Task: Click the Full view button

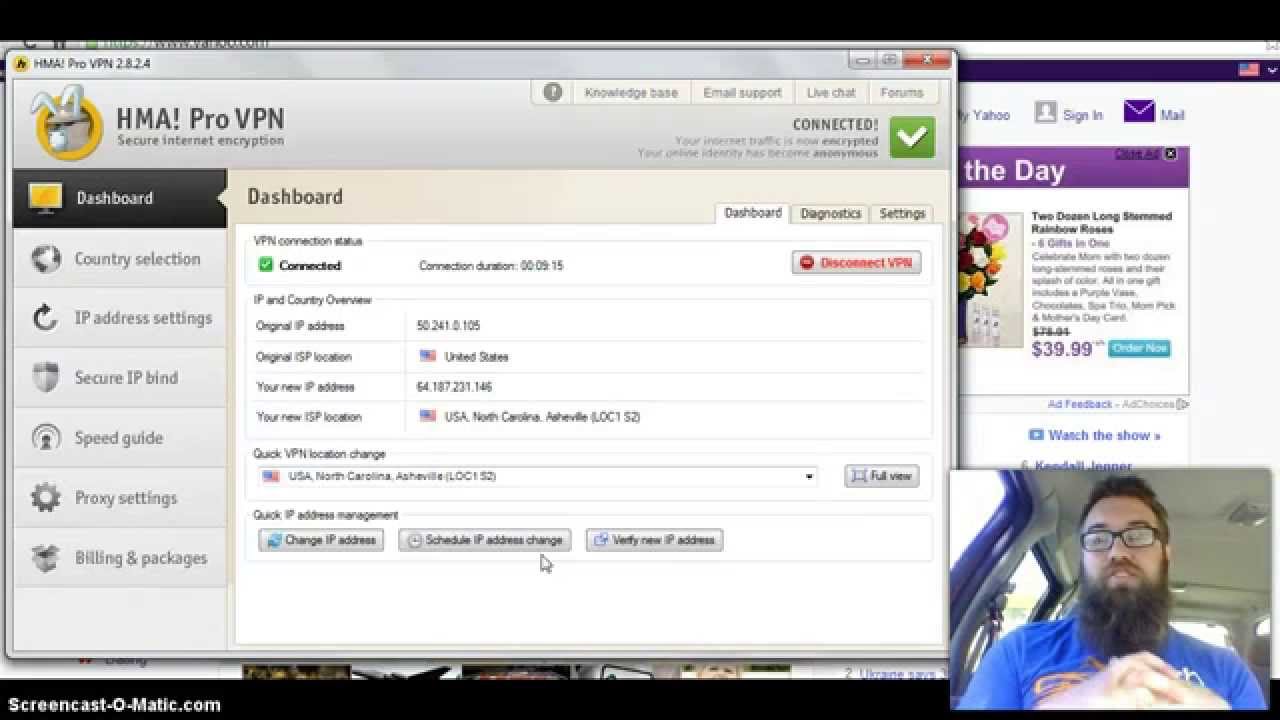Action: coord(881,476)
